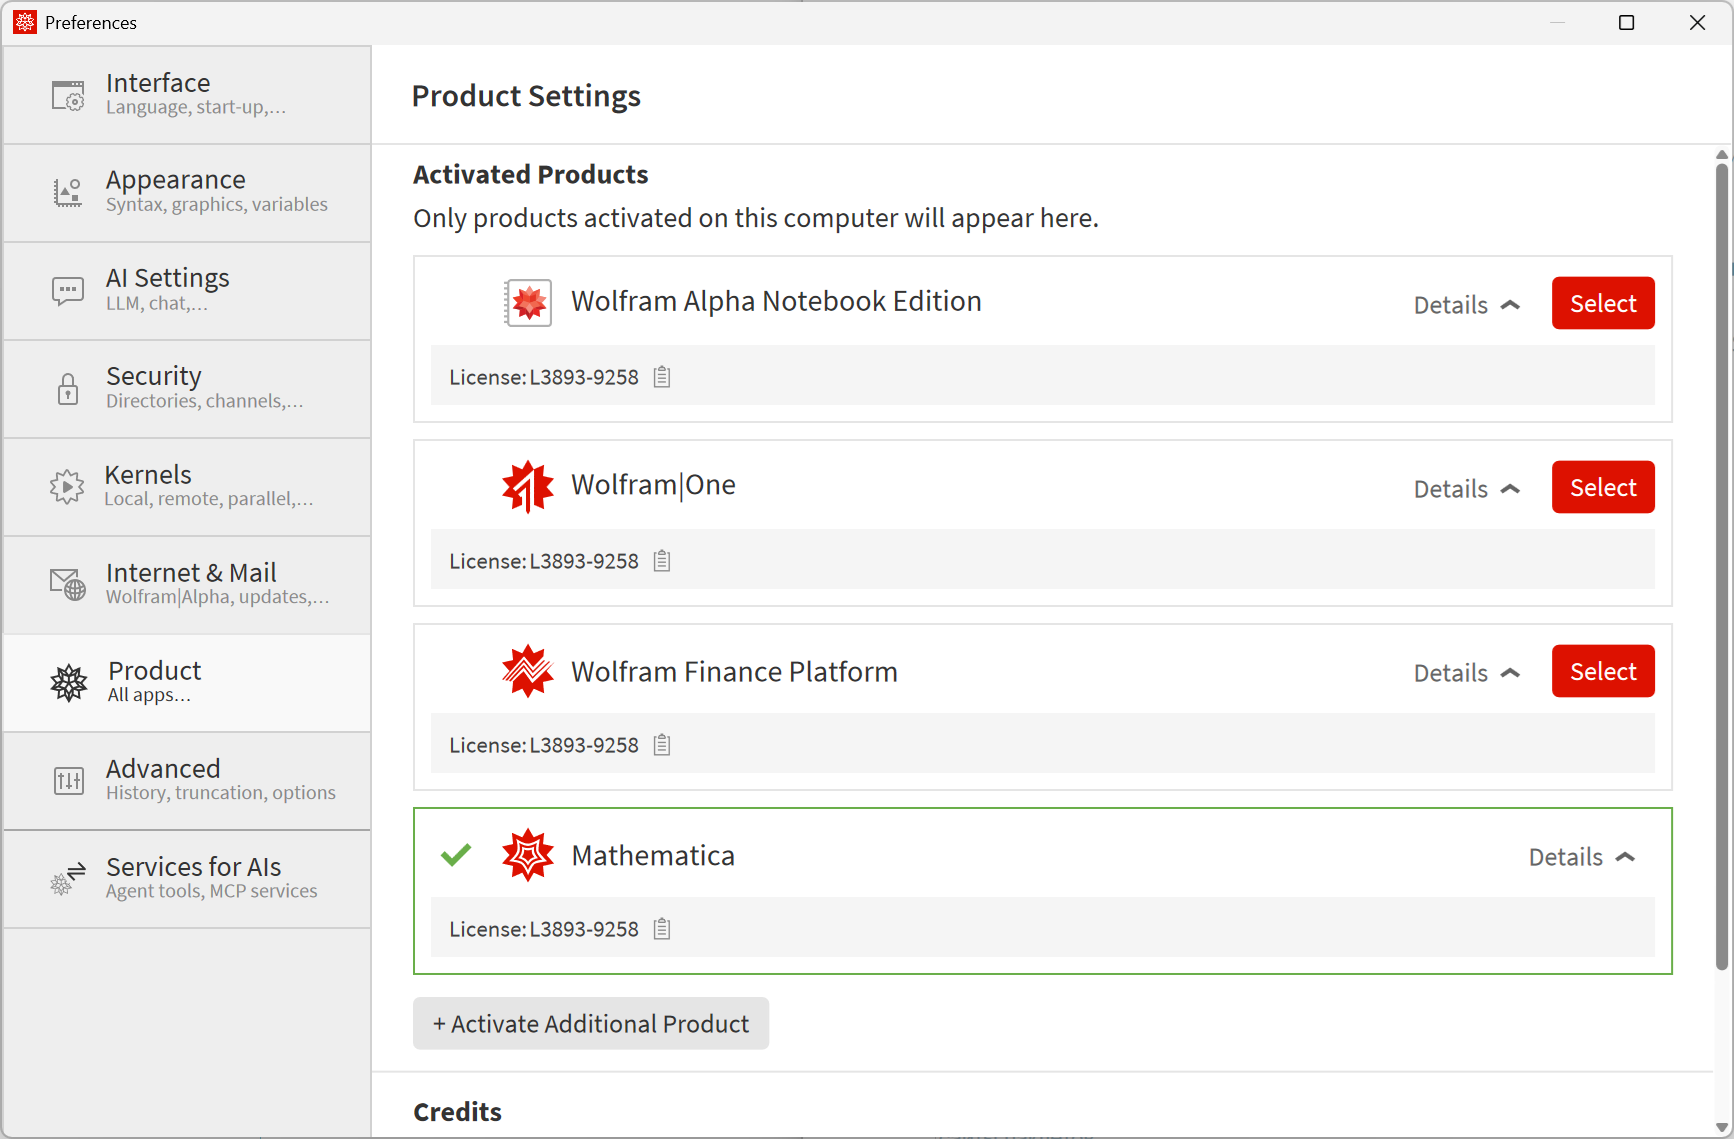Click the Internet & Mail envelope-globe icon
This screenshot has width=1734, height=1139.
[x=68, y=584]
